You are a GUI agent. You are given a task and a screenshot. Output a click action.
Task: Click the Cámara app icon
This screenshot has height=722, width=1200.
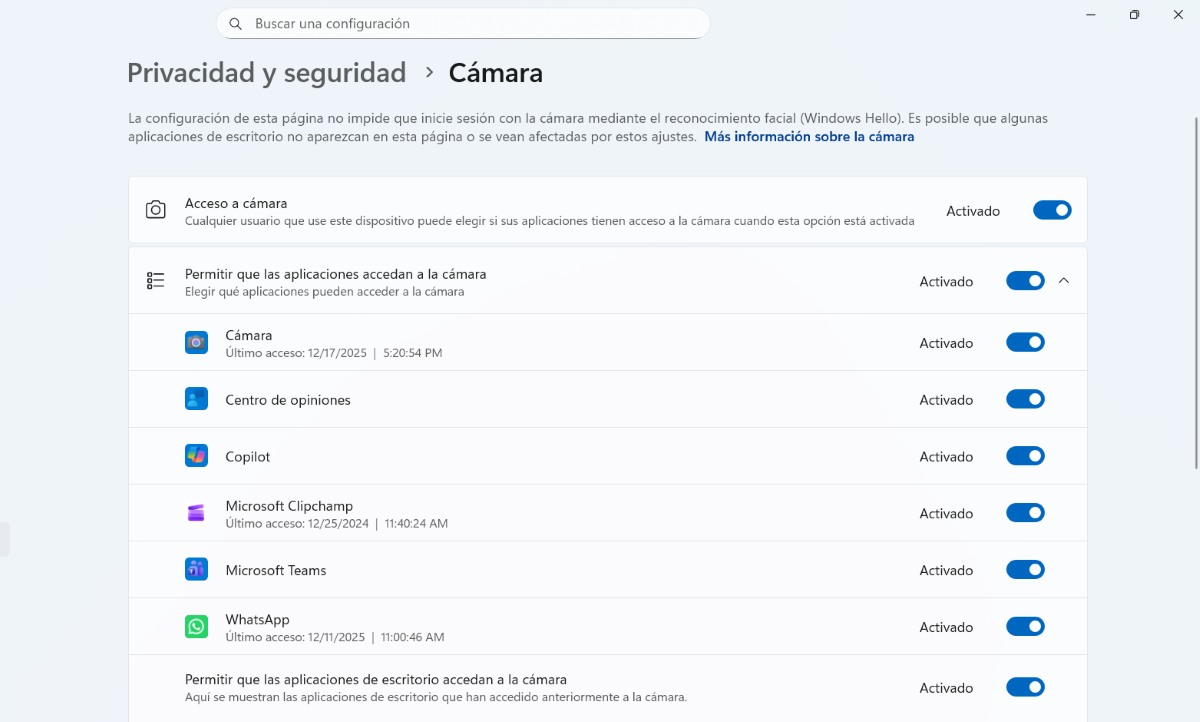point(196,343)
